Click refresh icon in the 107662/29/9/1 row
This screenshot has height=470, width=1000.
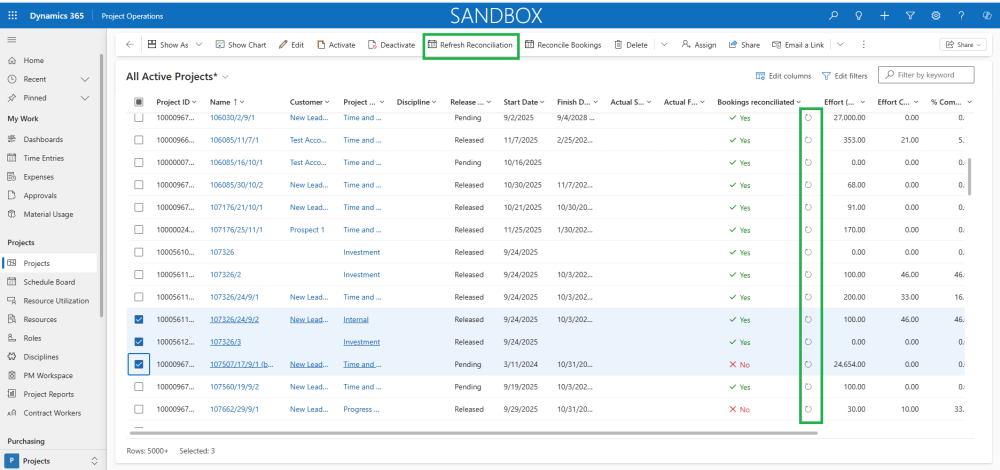[809, 409]
